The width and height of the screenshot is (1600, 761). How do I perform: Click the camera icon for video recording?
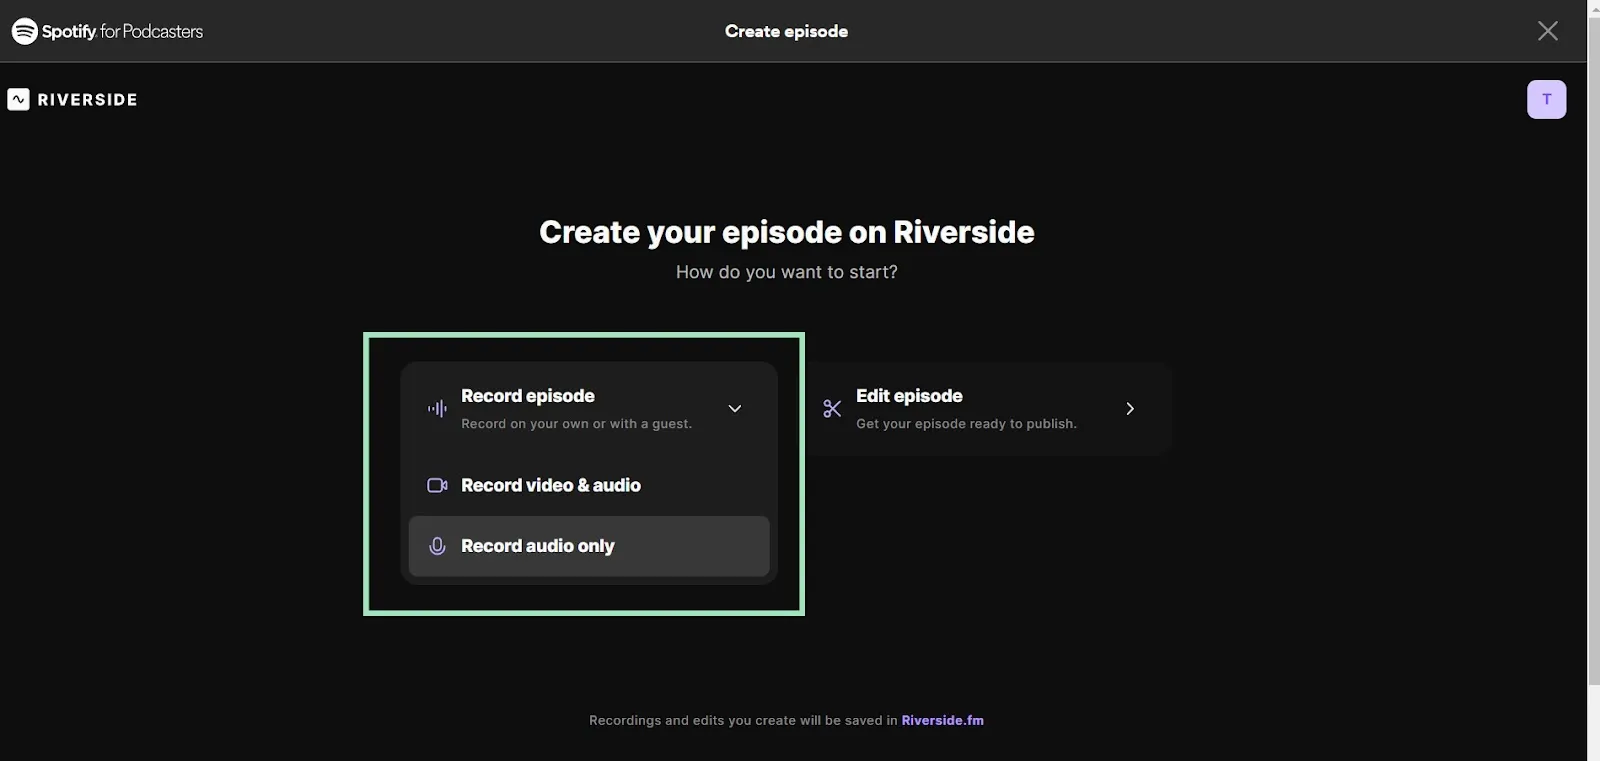point(437,485)
